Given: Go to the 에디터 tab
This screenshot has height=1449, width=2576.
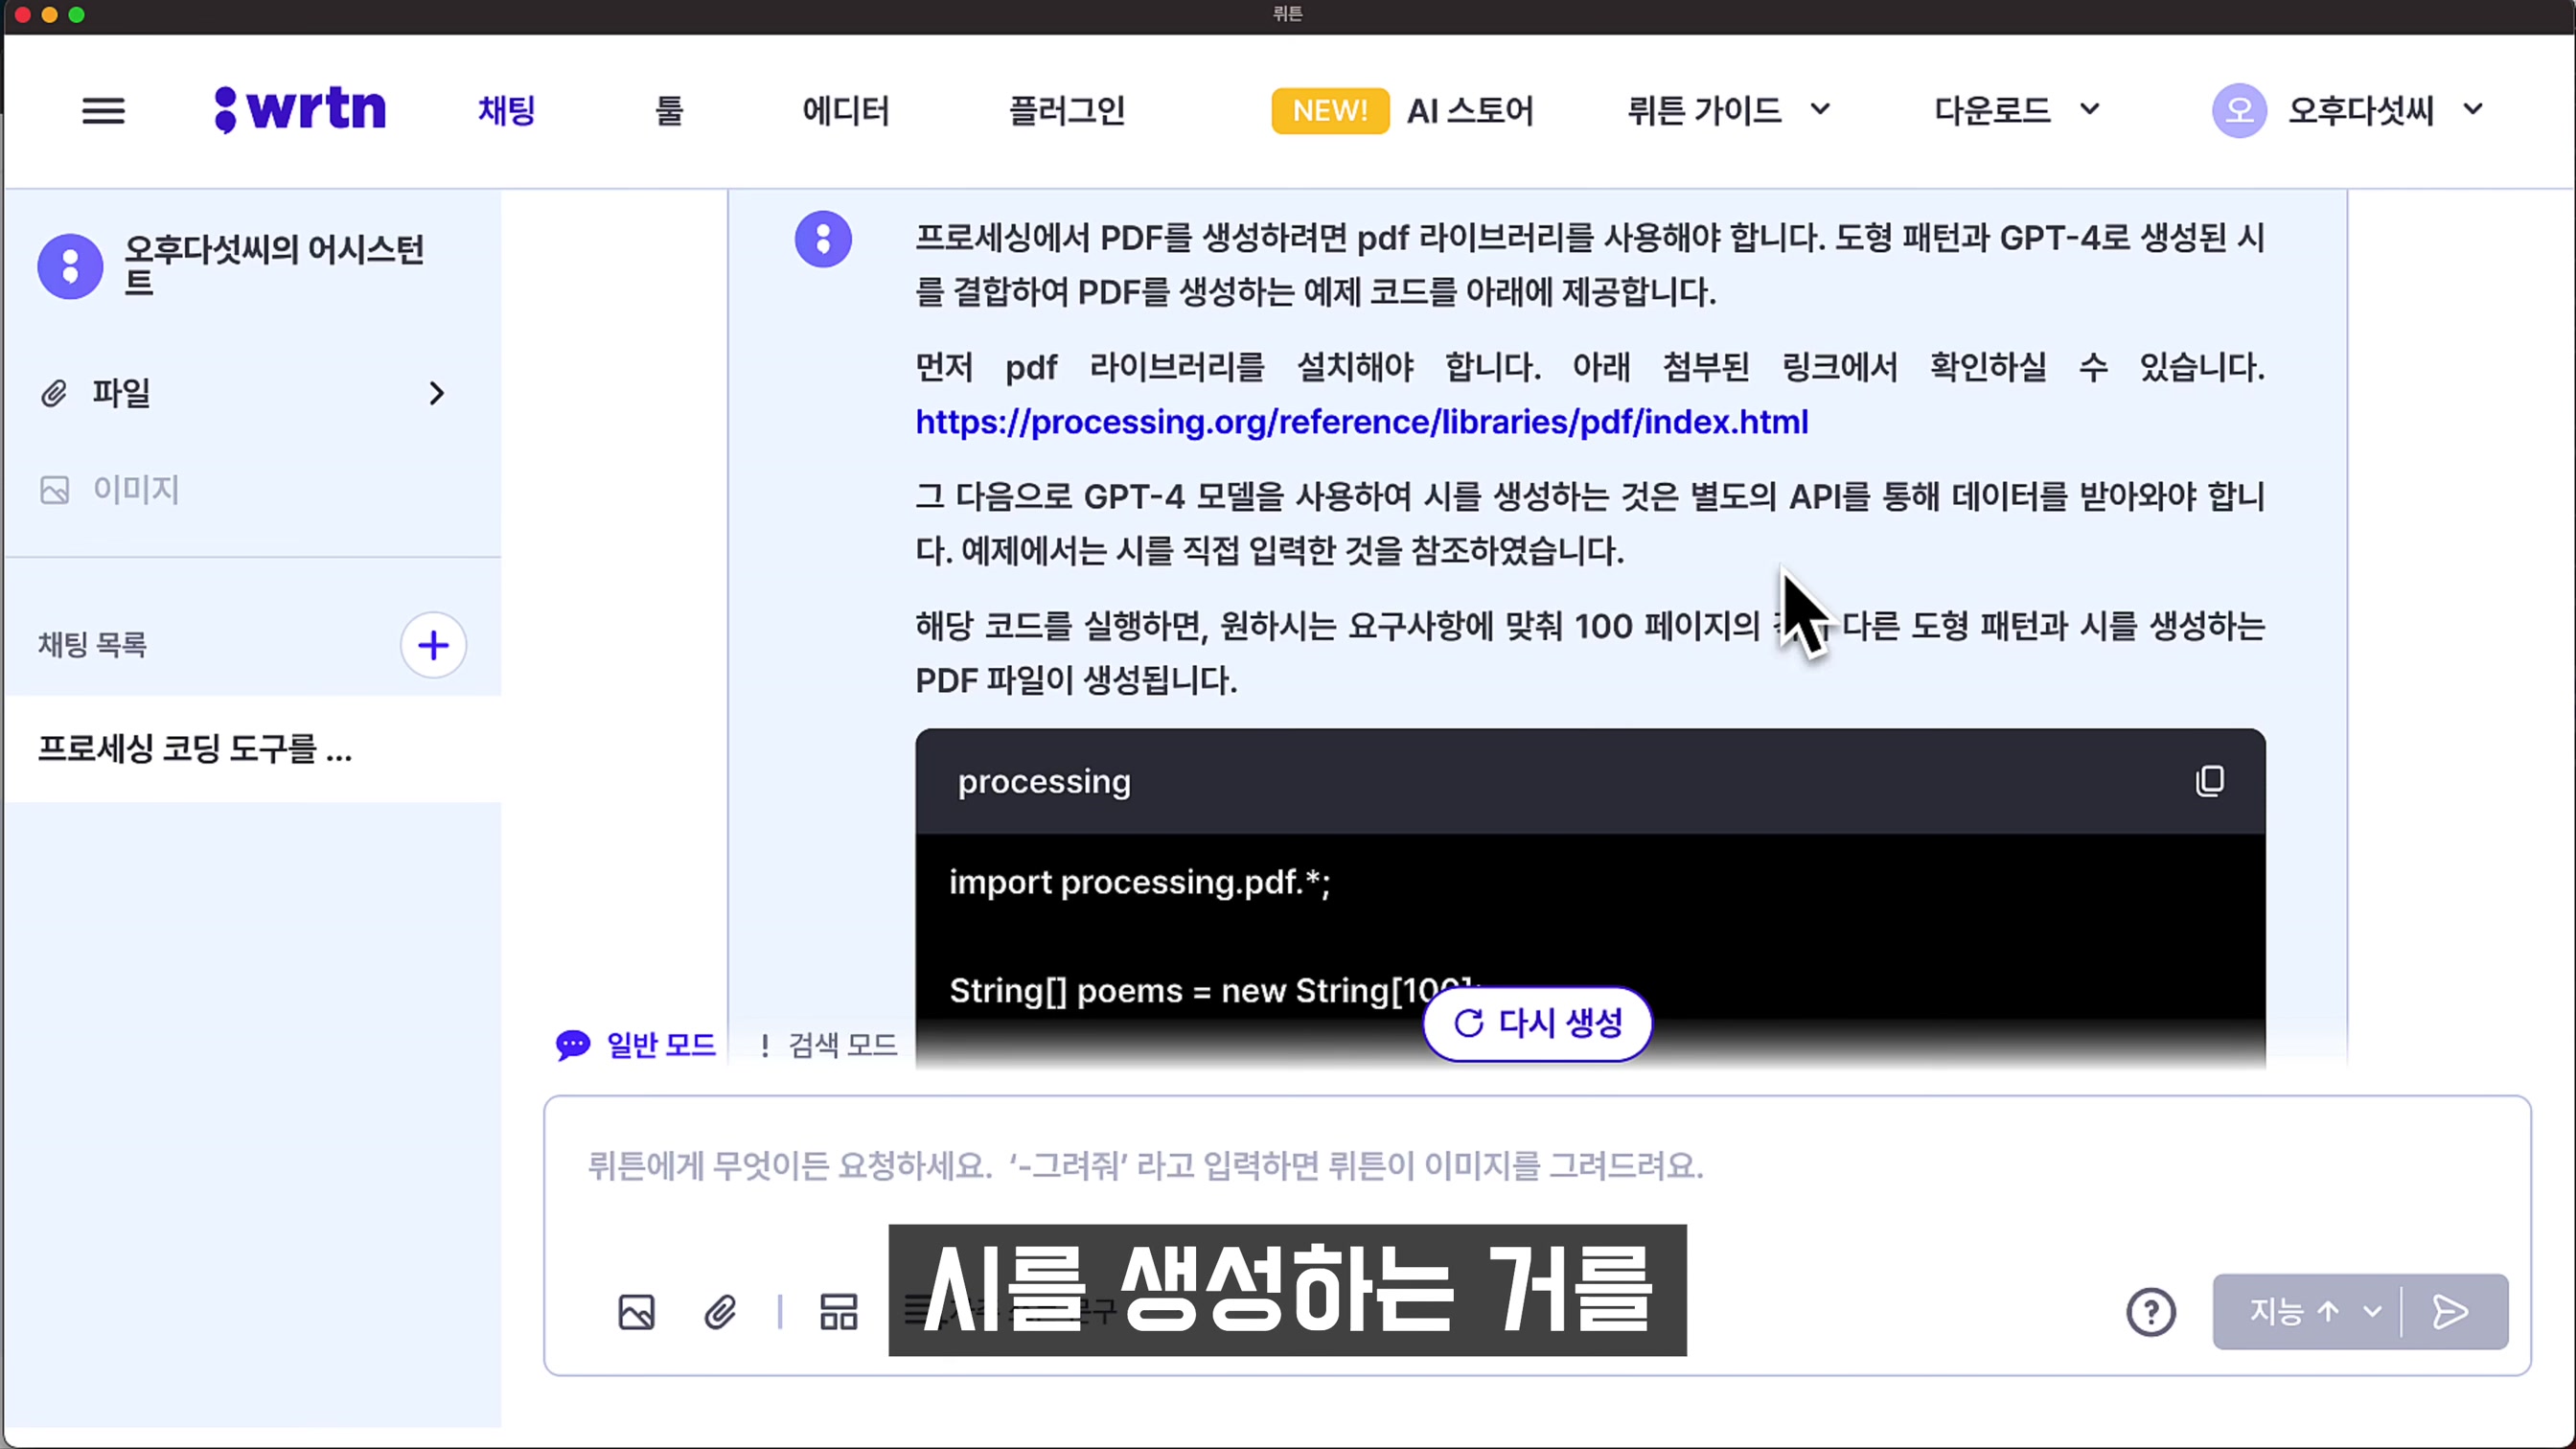Looking at the screenshot, I should [846, 110].
